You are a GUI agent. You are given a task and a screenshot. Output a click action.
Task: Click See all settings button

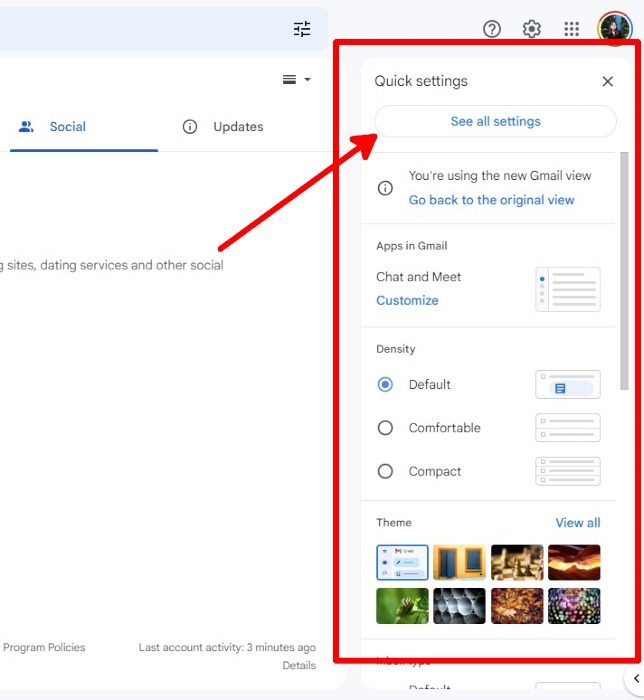(495, 121)
